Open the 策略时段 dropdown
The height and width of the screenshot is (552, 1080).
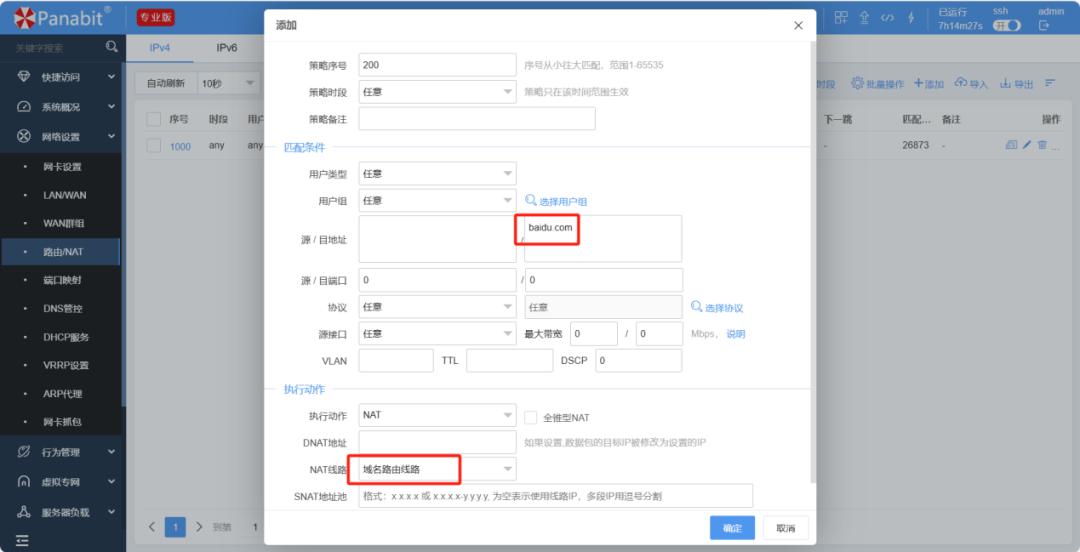(x=437, y=91)
